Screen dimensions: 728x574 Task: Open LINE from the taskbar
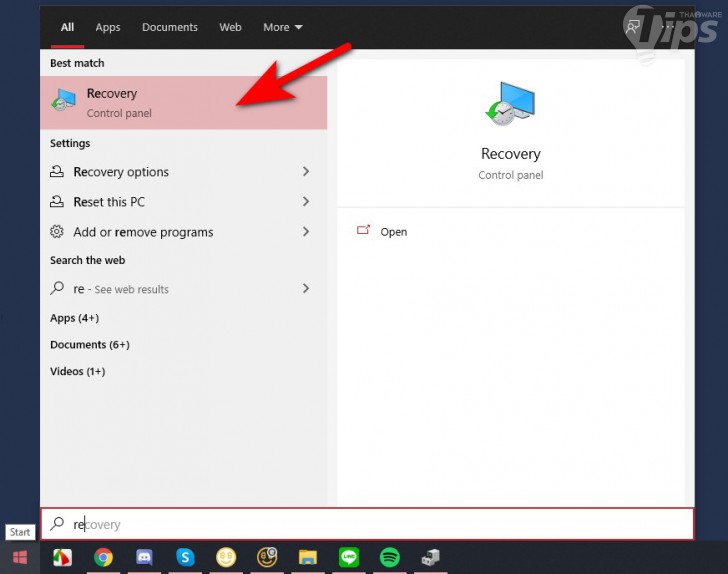point(349,557)
